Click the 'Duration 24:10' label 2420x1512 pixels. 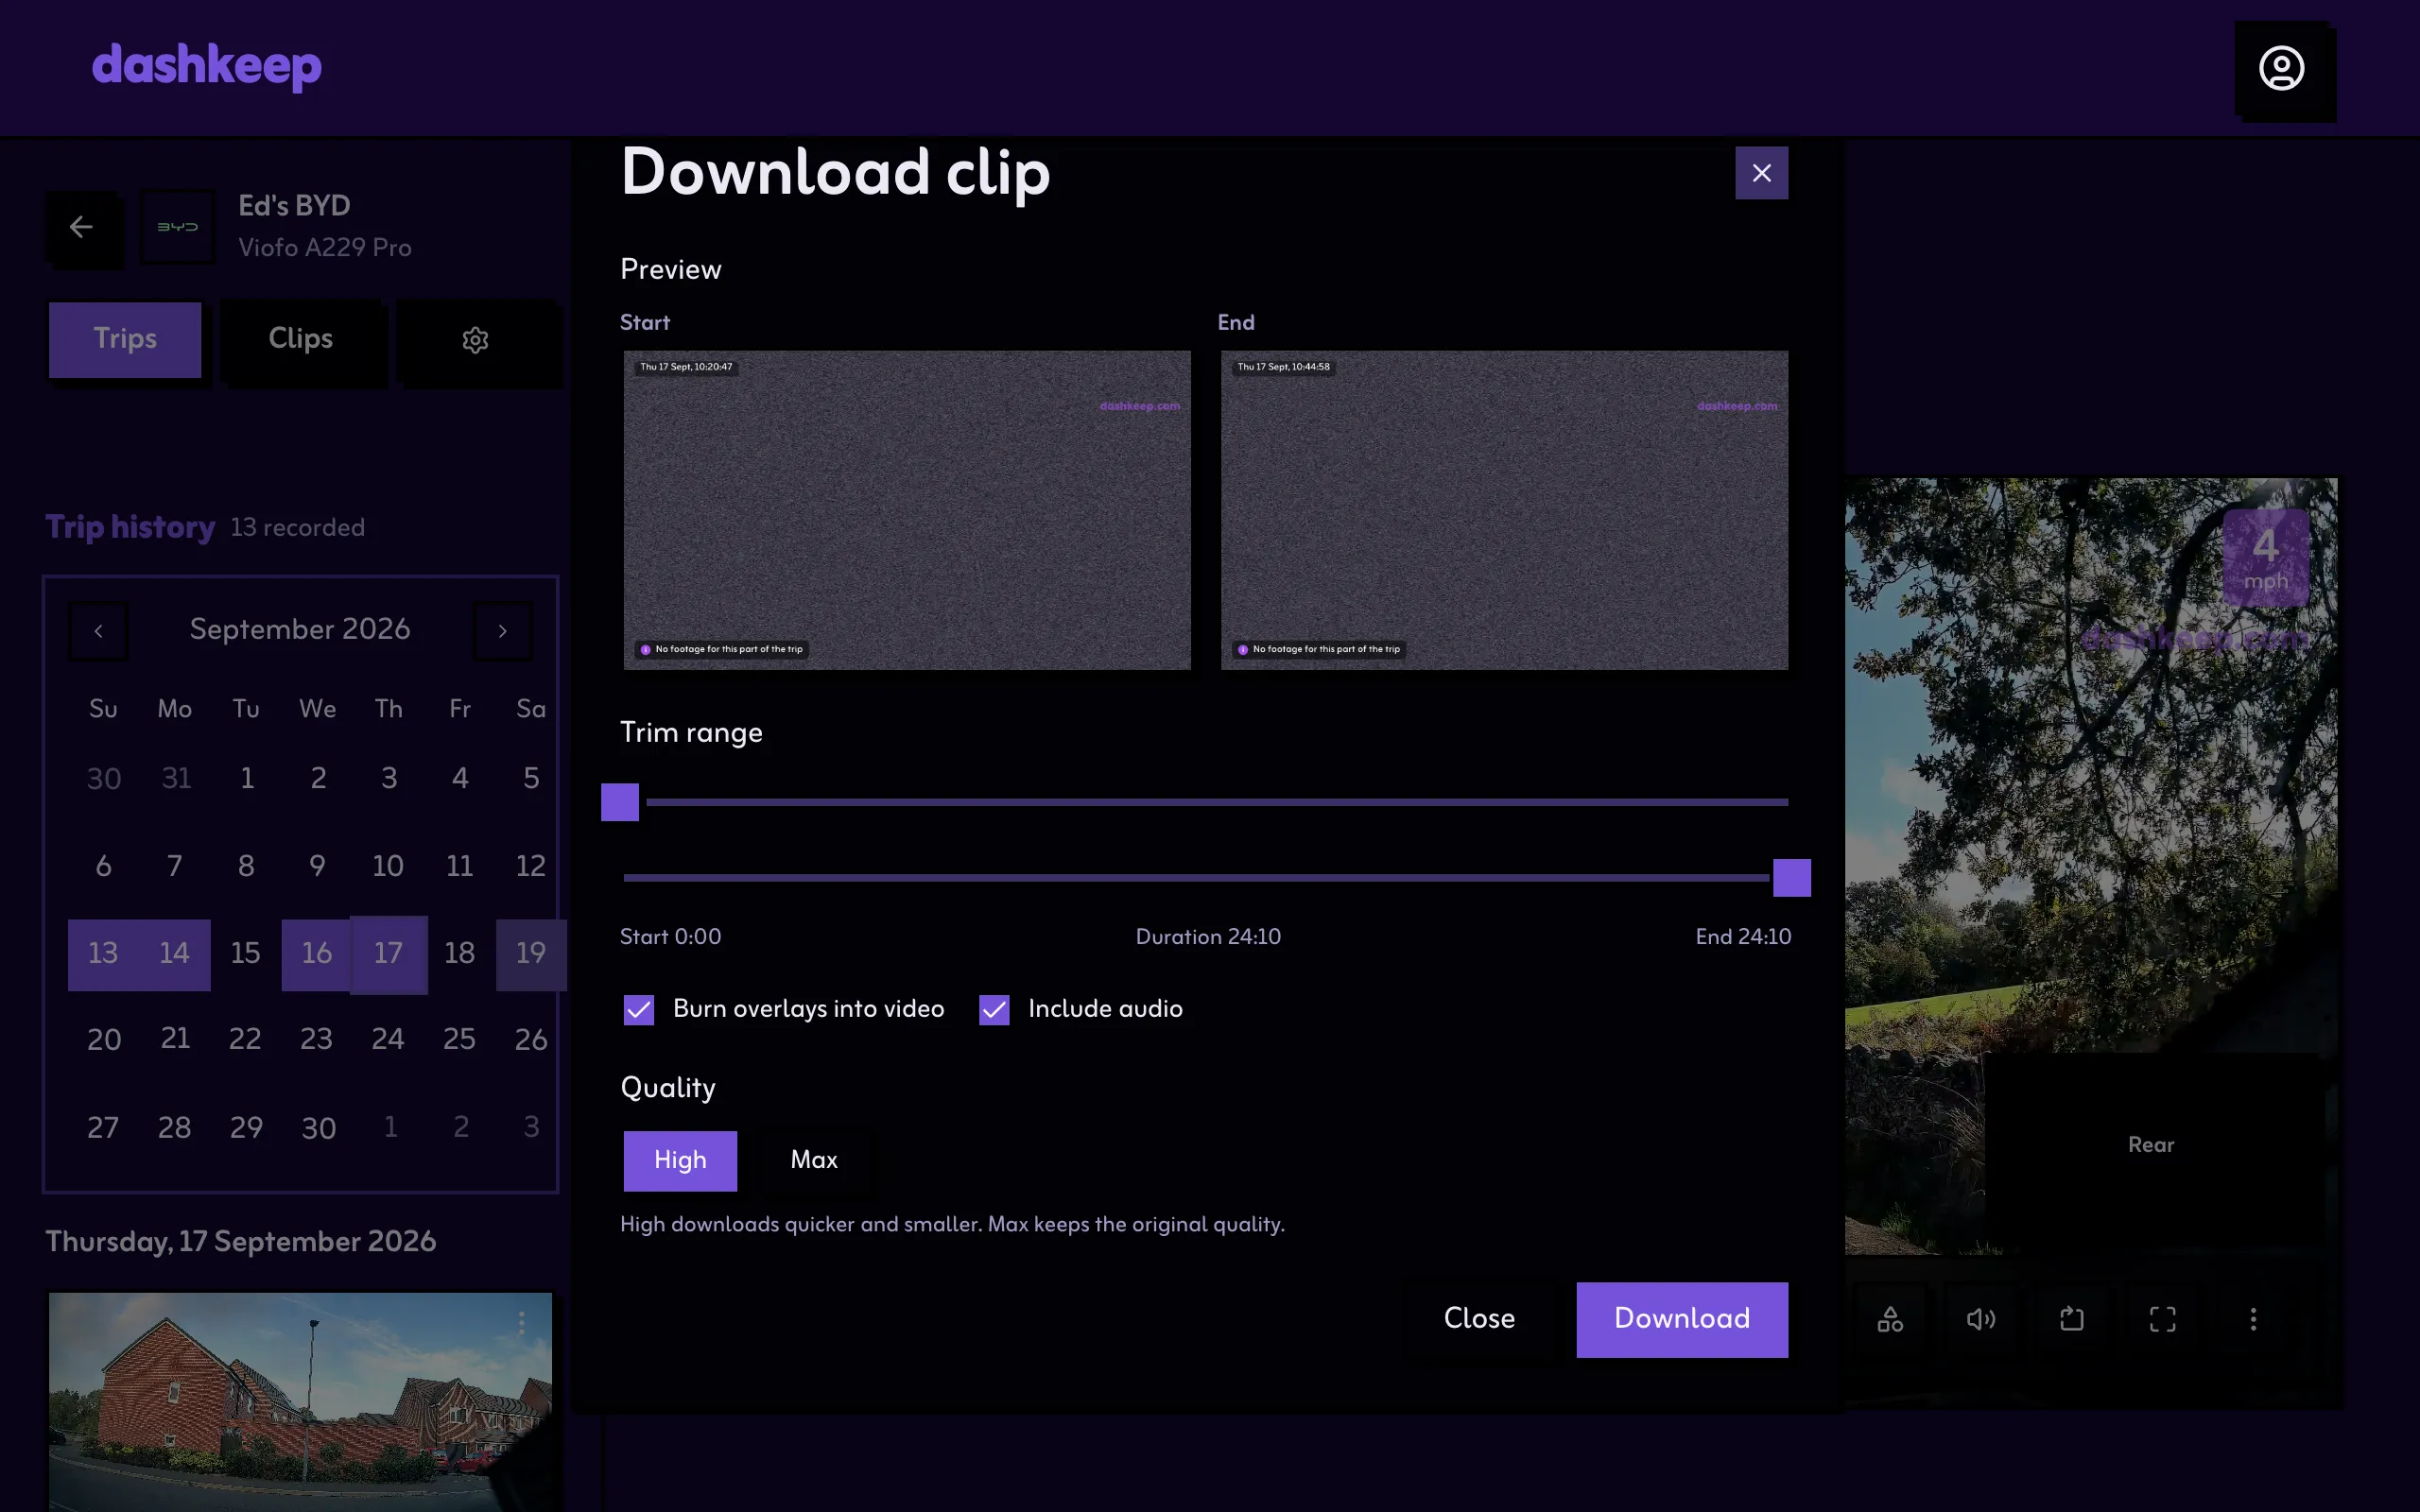point(1208,937)
